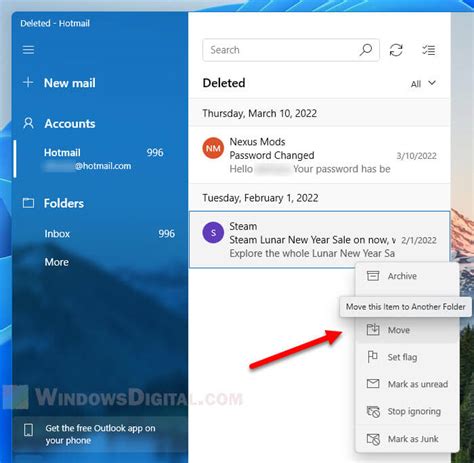Click the plus icon beside New mail
The image size is (474, 463).
coord(28,82)
